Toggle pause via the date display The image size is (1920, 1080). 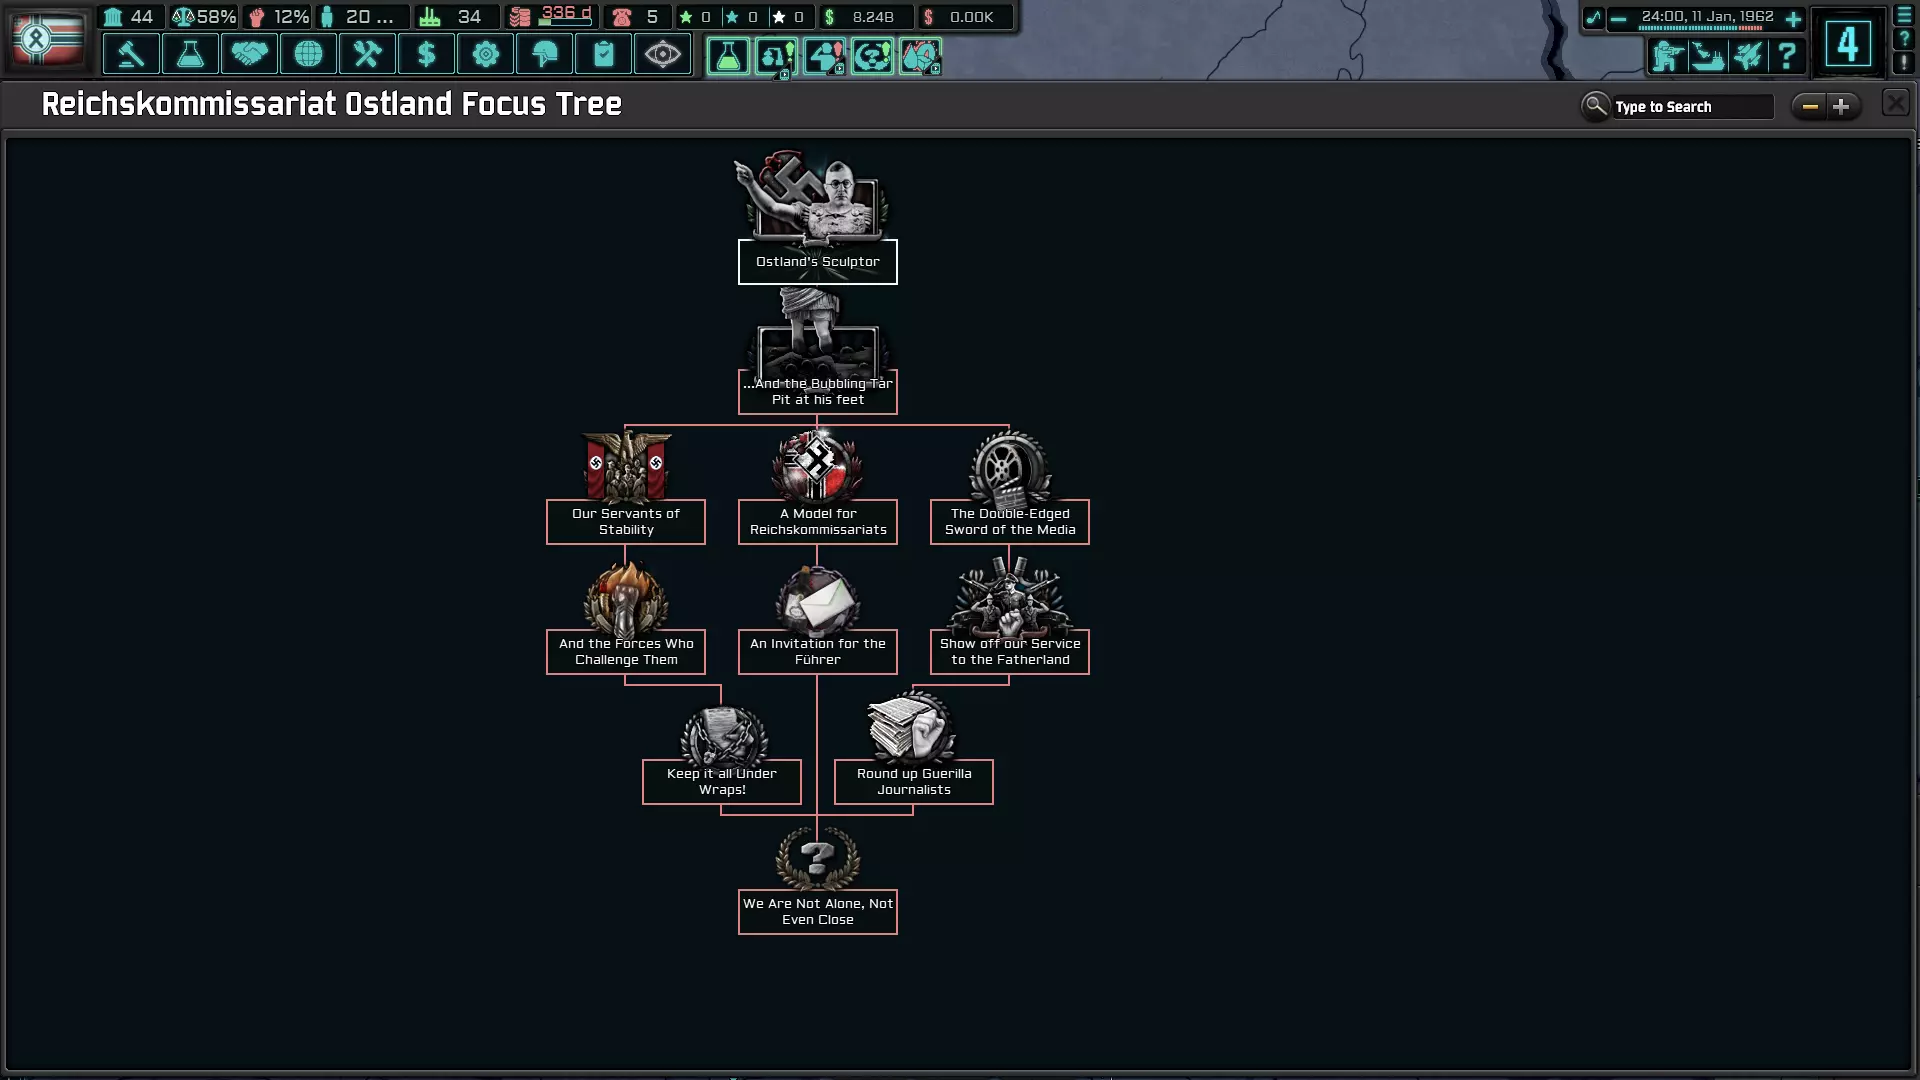[1707, 17]
